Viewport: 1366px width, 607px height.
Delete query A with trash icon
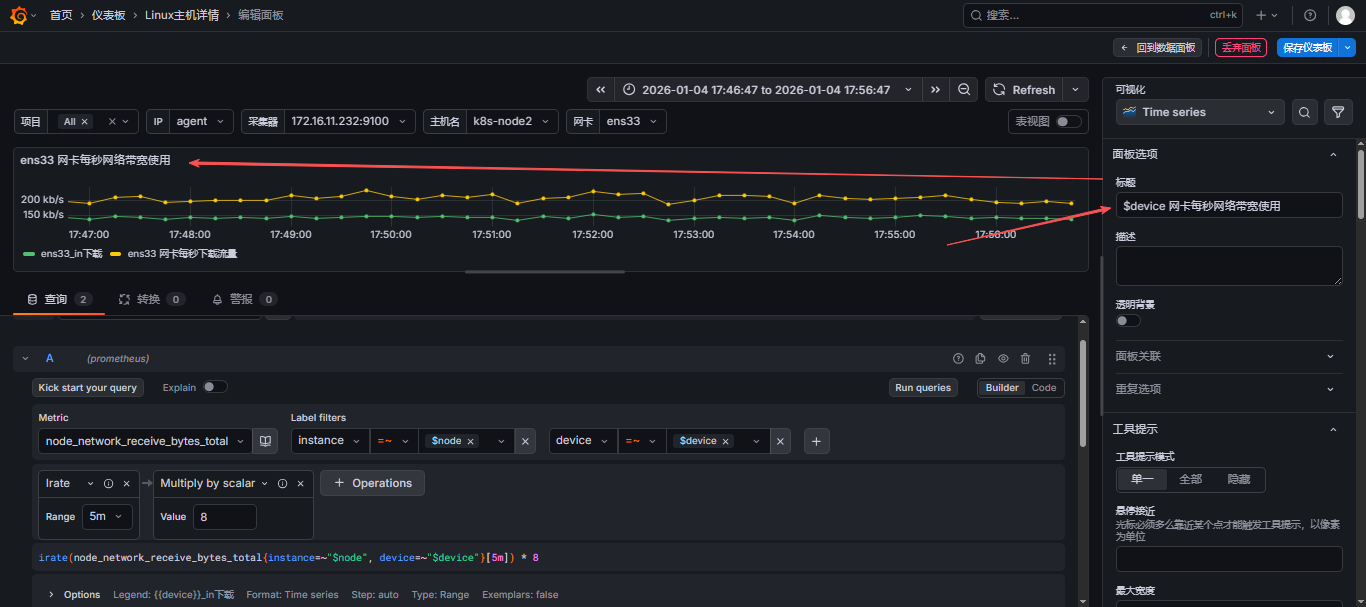pyautogui.click(x=1025, y=359)
